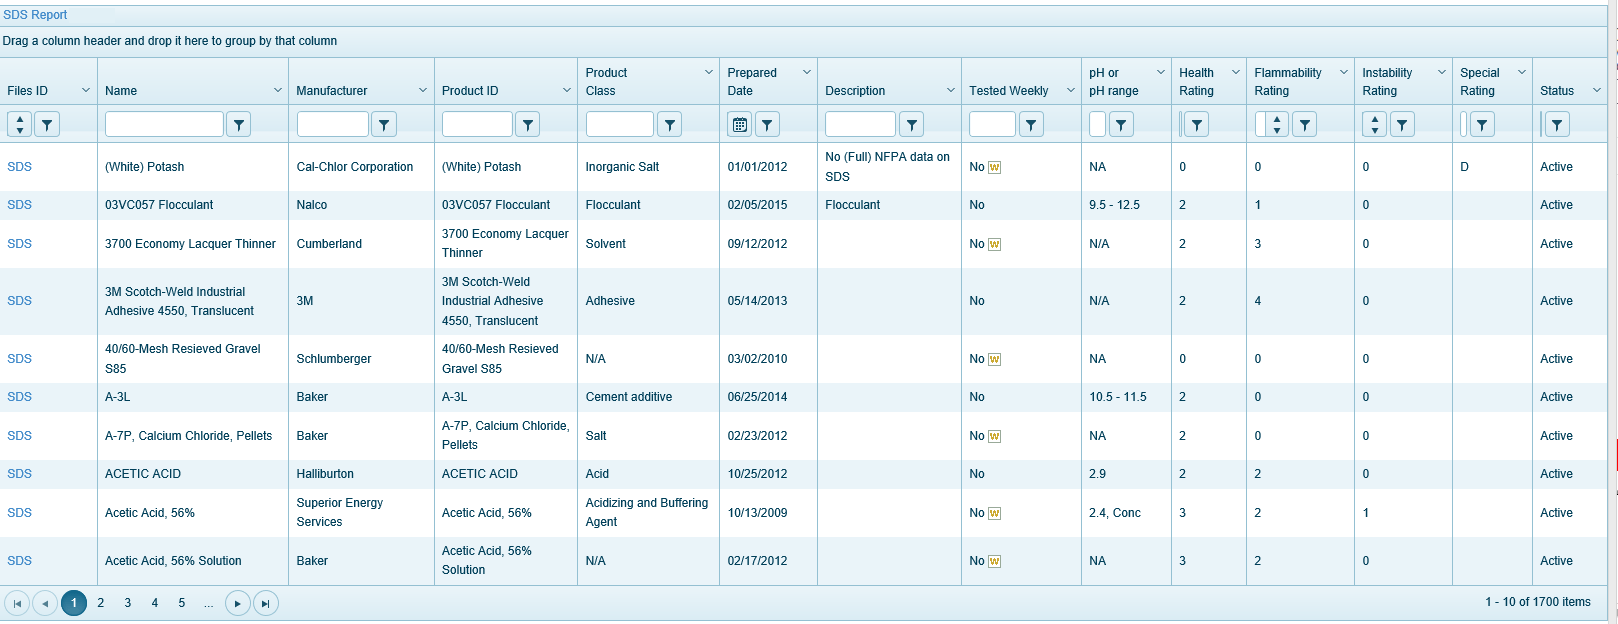Go to the previous page
Screen dimensions: 1618x624
(x=45, y=603)
